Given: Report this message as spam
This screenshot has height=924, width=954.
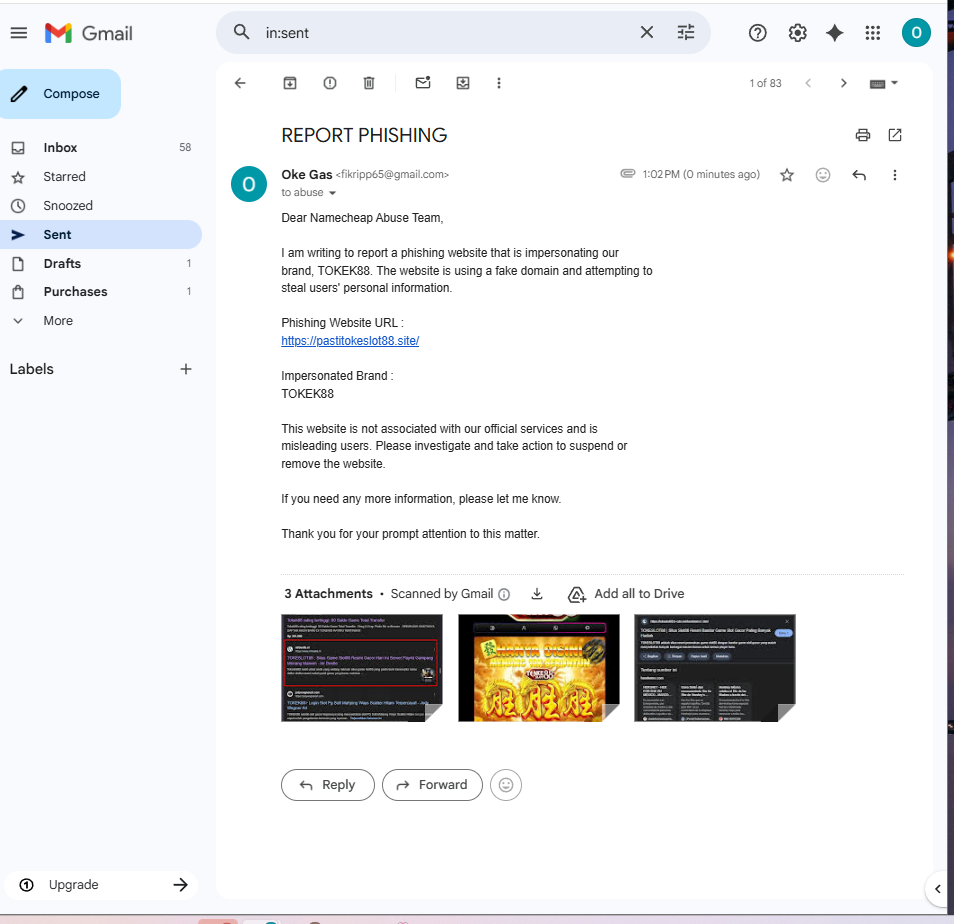Looking at the screenshot, I should [x=330, y=83].
